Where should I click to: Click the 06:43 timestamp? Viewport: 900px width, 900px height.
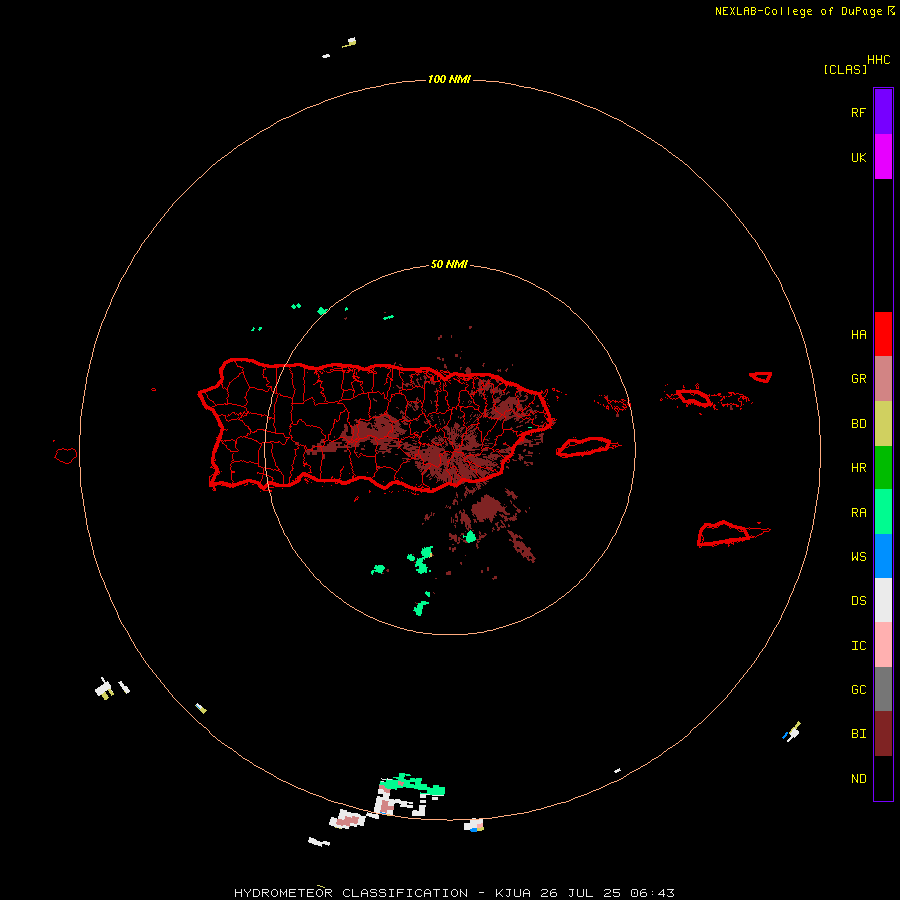click(652, 893)
